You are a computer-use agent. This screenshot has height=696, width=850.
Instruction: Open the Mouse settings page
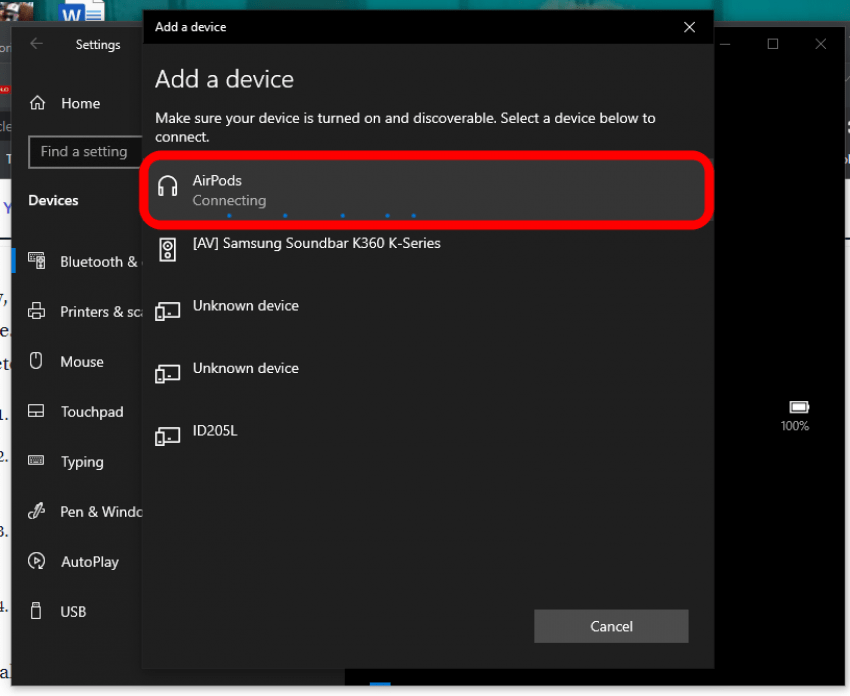pyautogui.click(x=77, y=362)
